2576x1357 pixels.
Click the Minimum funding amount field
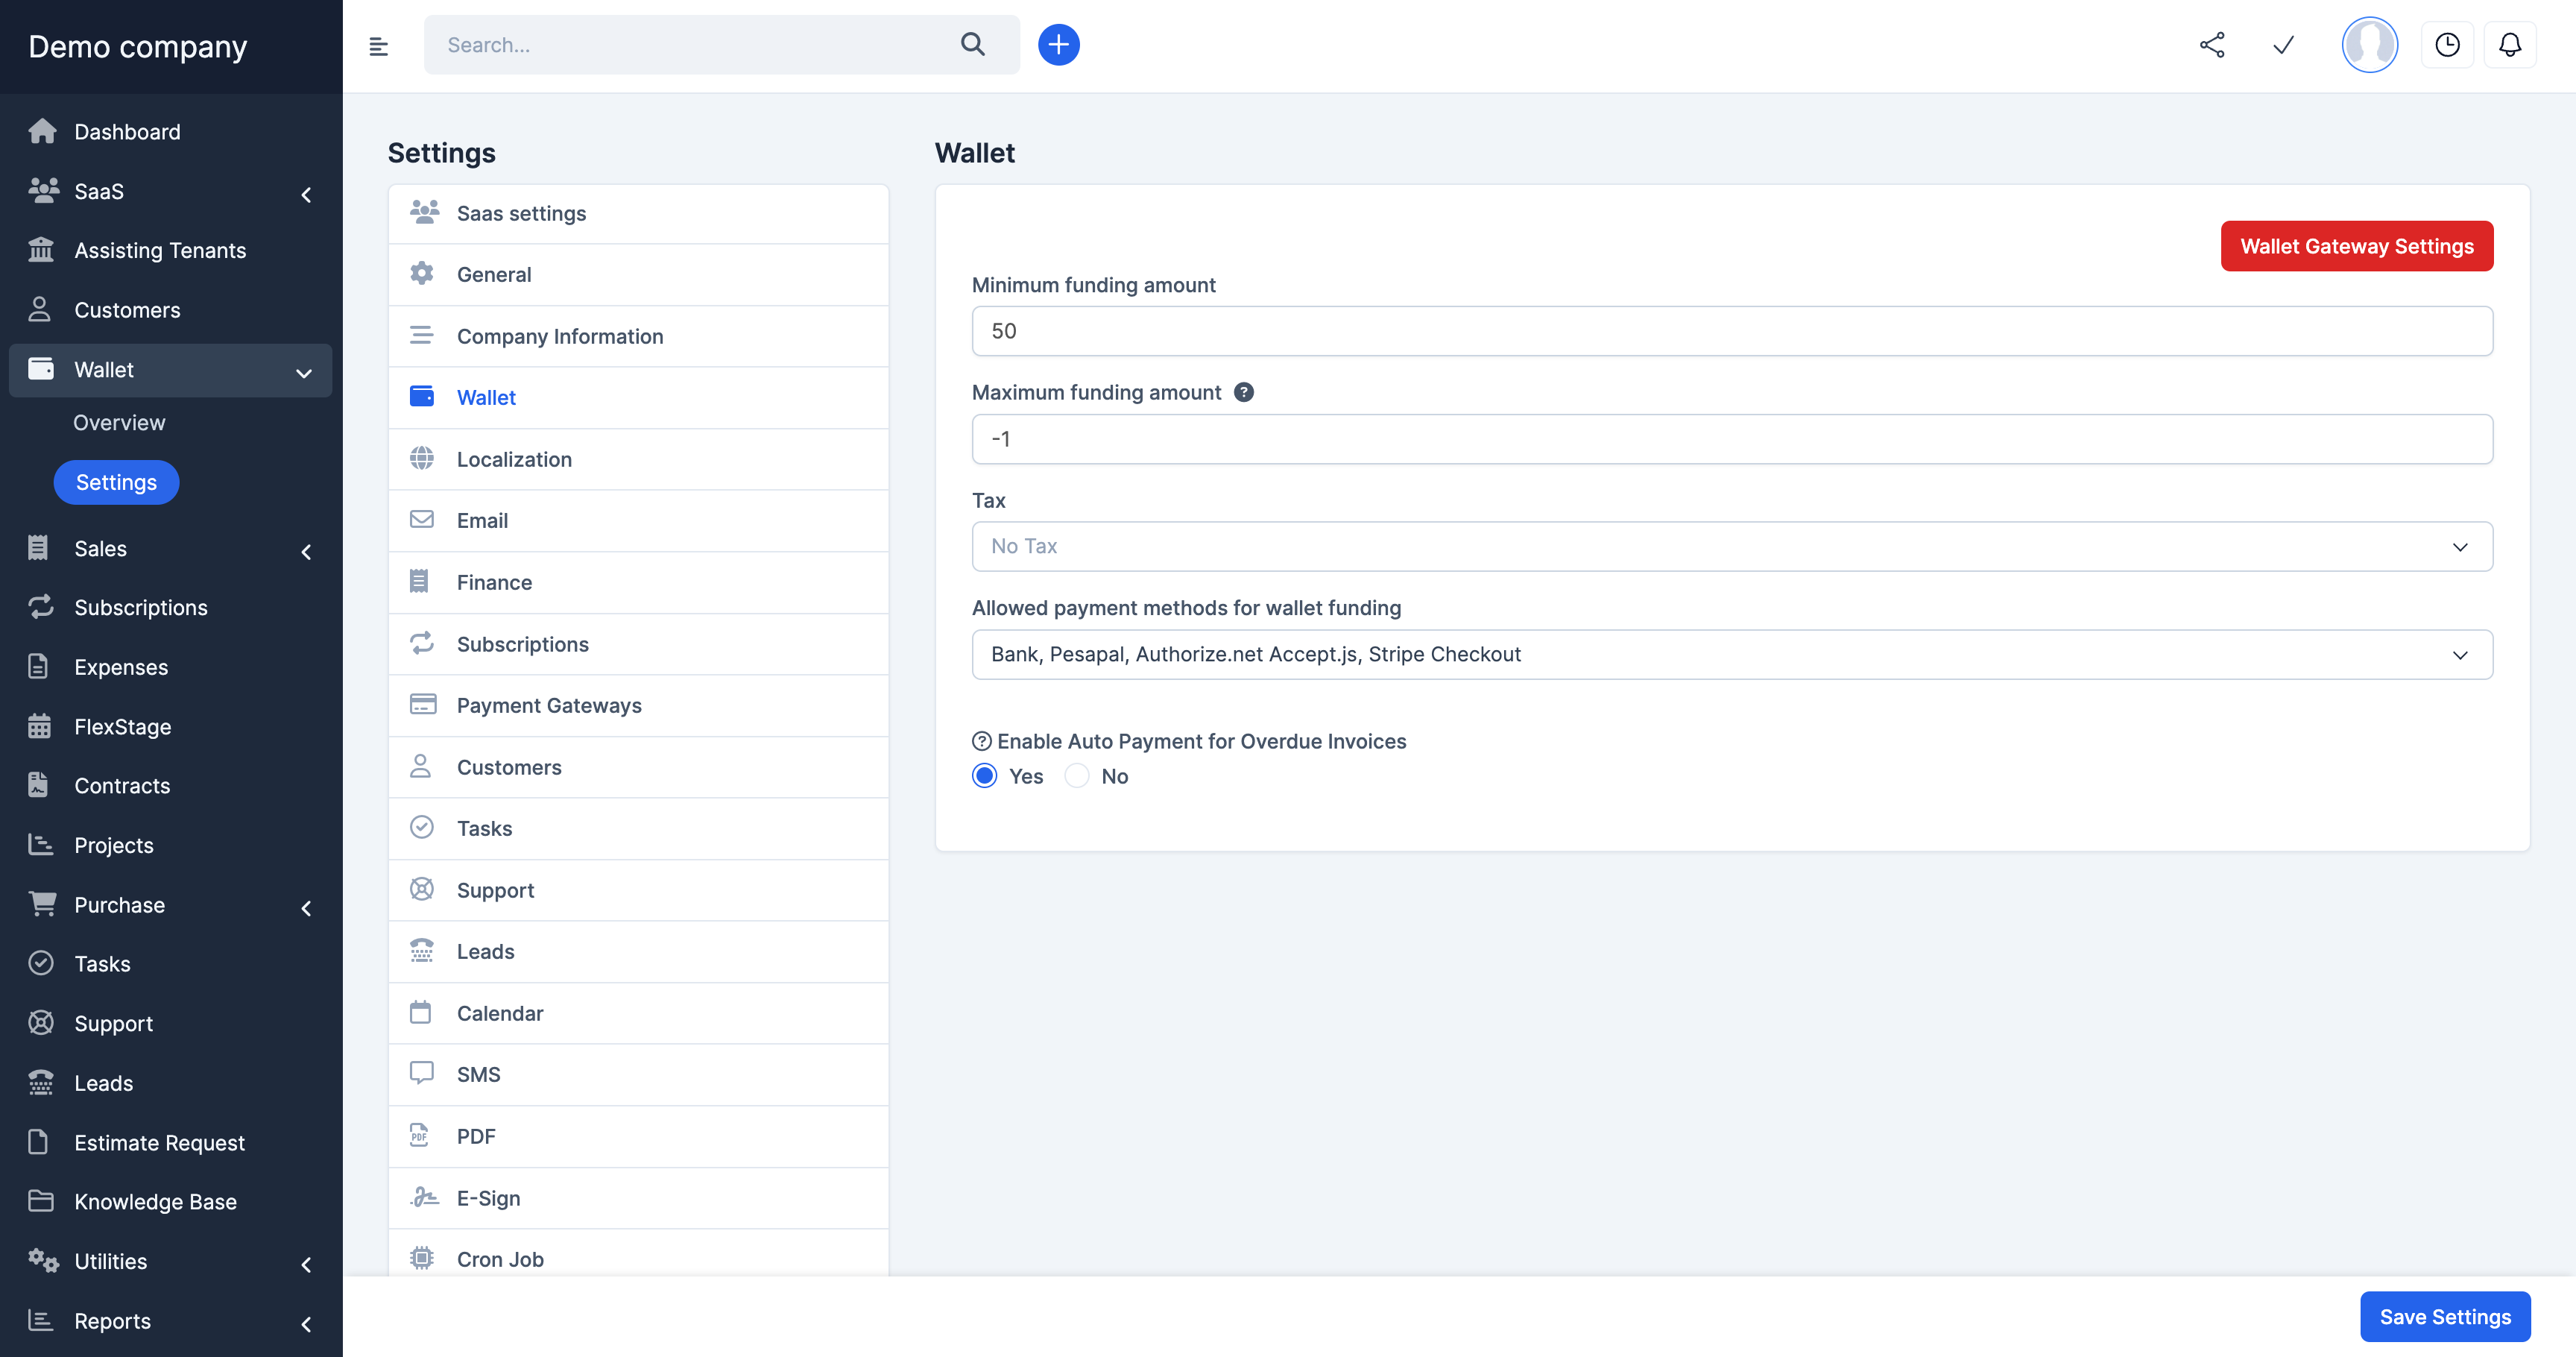pos(1731,331)
